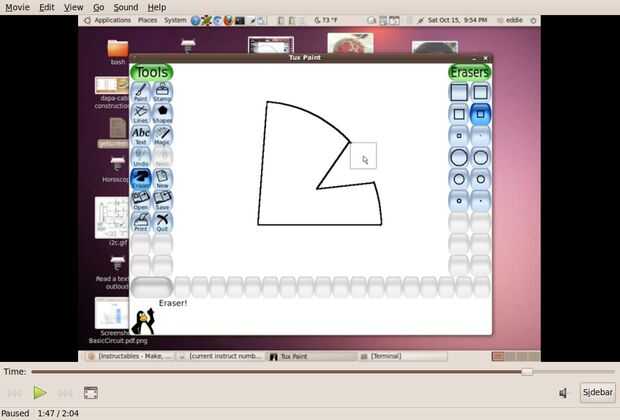Open the Applications menu in Ubuntu panel
The image size is (620, 420).
112,20
